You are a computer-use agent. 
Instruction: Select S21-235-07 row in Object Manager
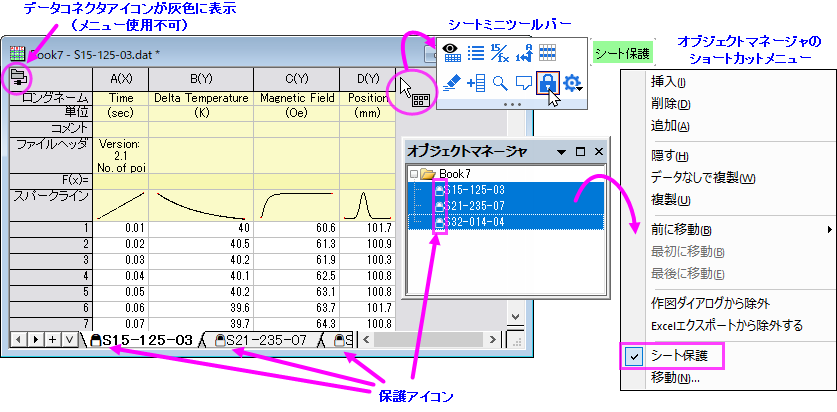506,206
